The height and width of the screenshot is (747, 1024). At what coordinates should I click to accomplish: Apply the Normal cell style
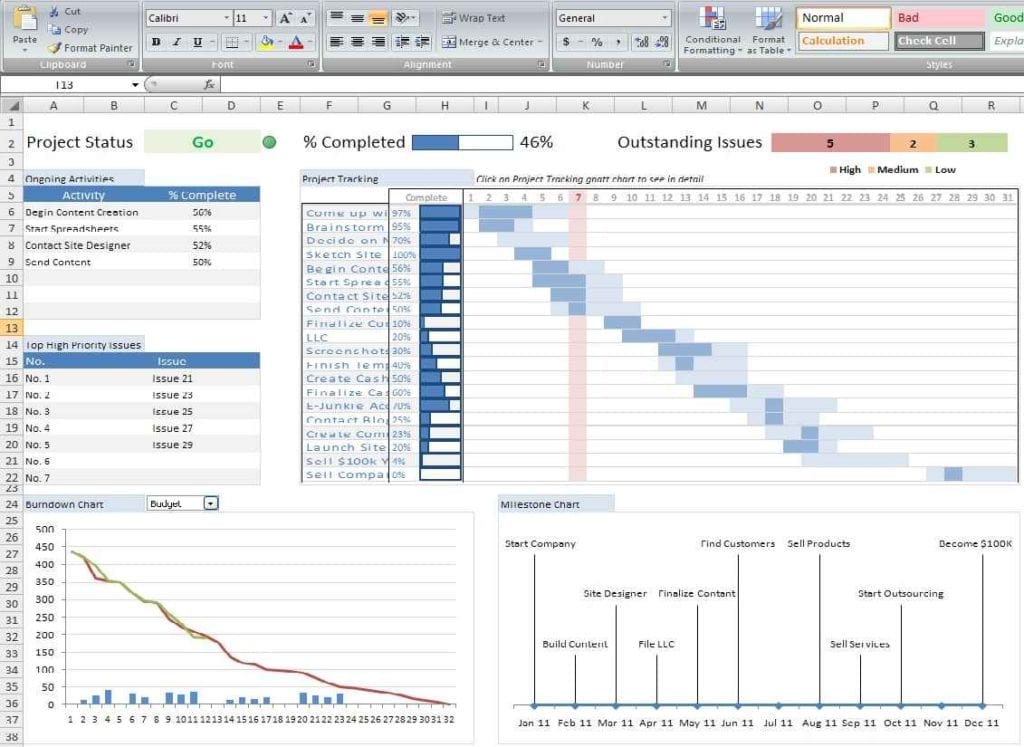pyautogui.click(x=841, y=17)
